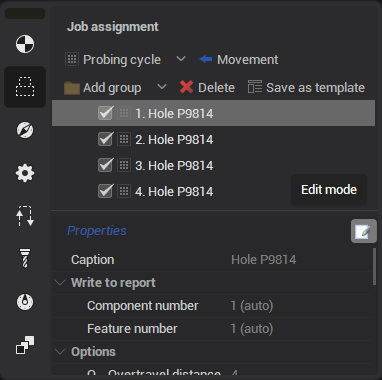382x380 pixels.
Task: Click the Delete button
Action: point(207,88)
